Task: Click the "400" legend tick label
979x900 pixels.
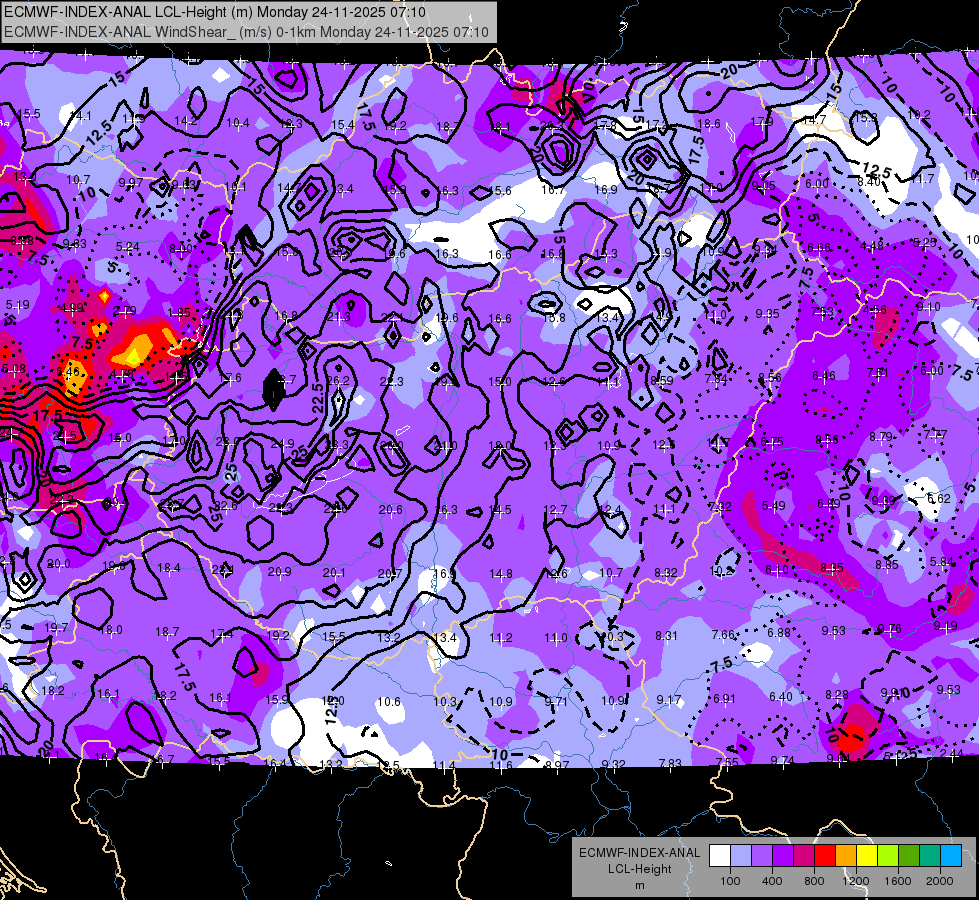Action: [x=772, y=881]
